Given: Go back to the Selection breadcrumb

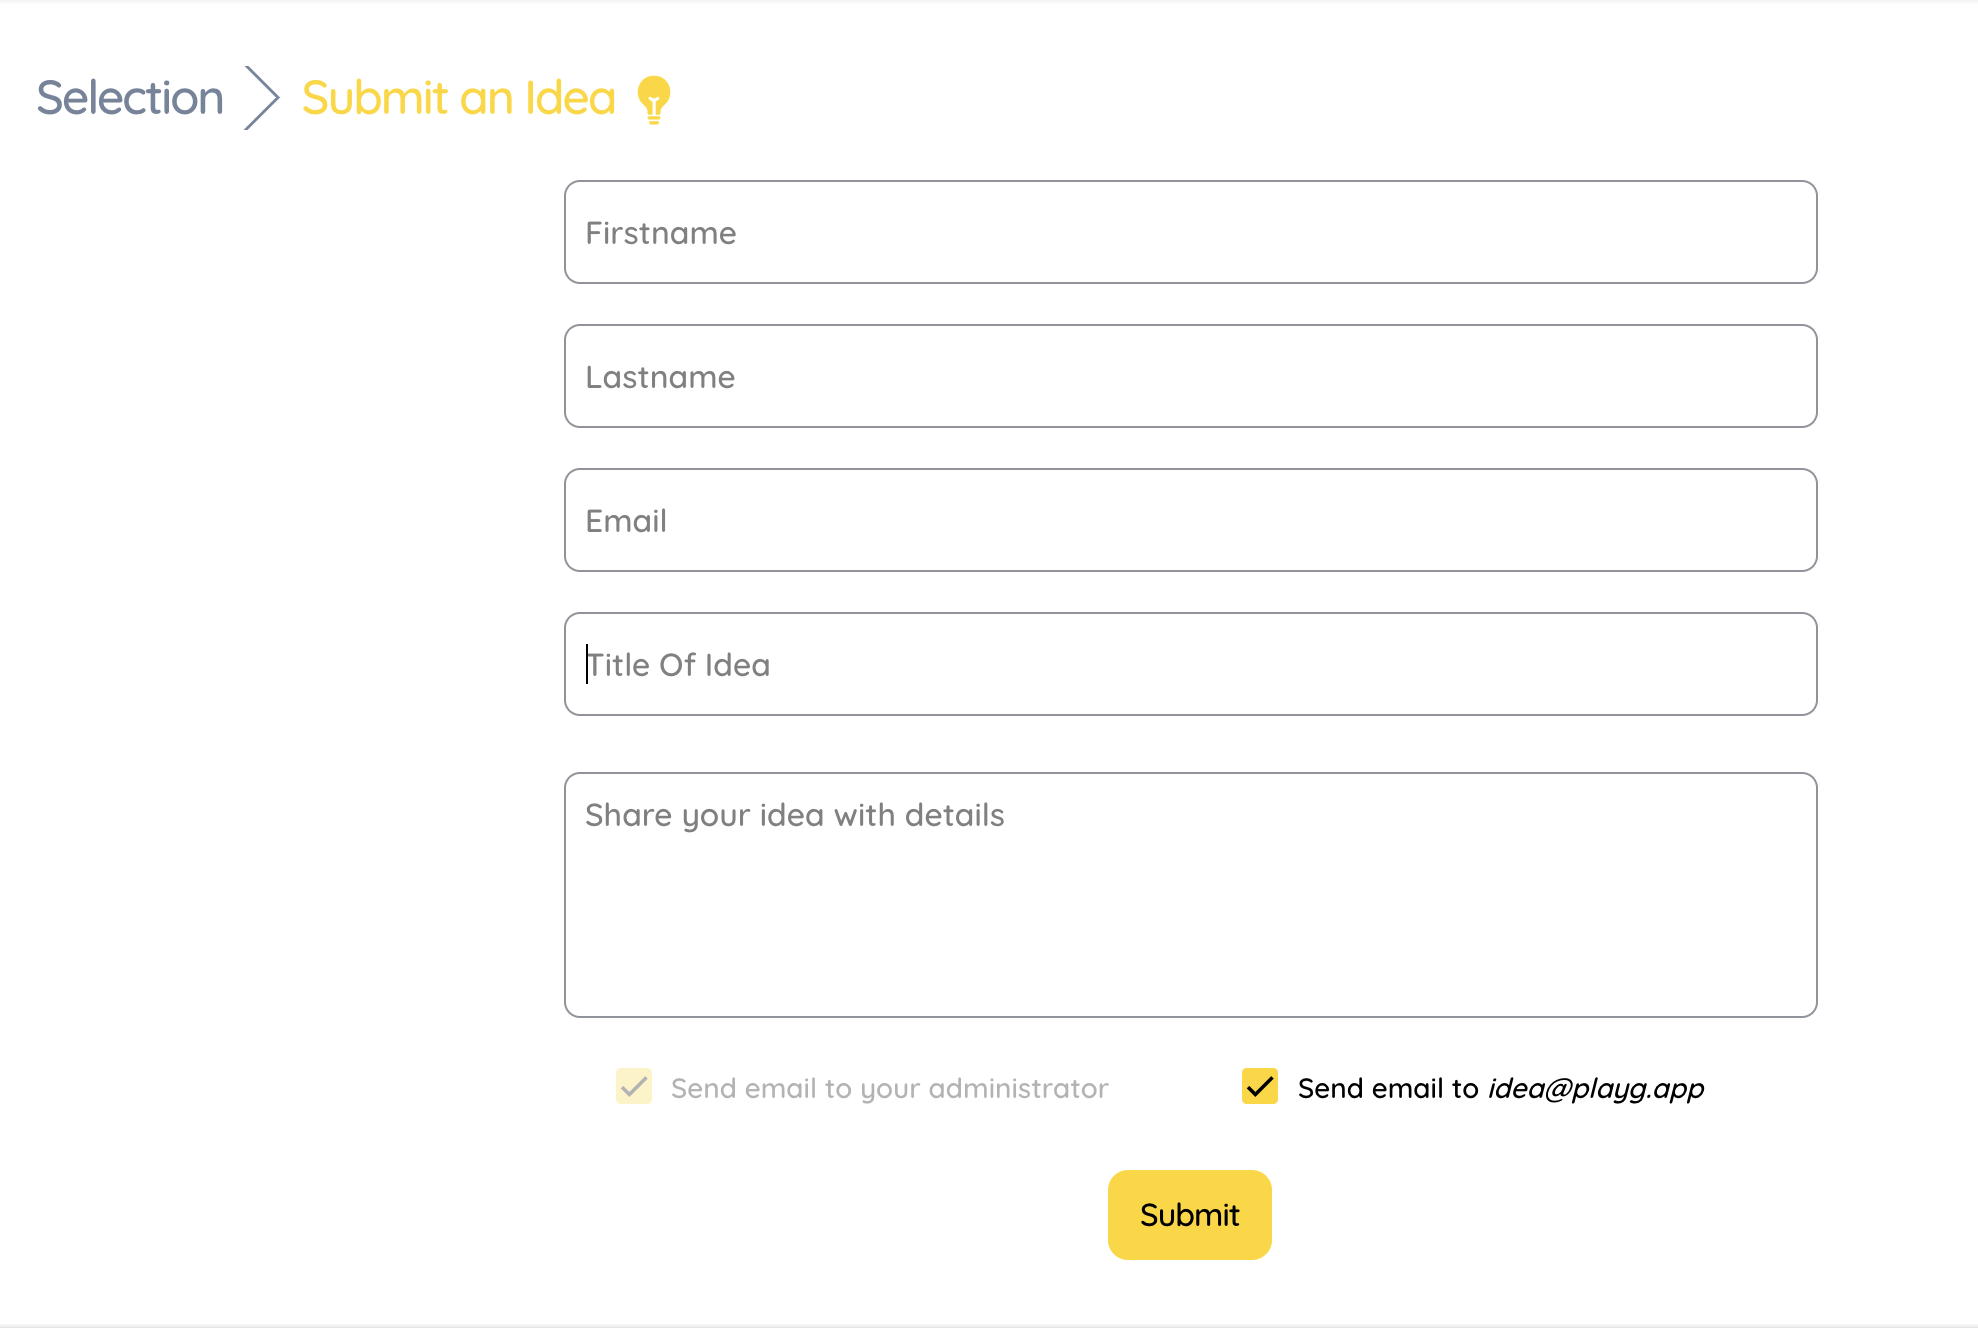Looking at the screenshot, I should 130,98.
